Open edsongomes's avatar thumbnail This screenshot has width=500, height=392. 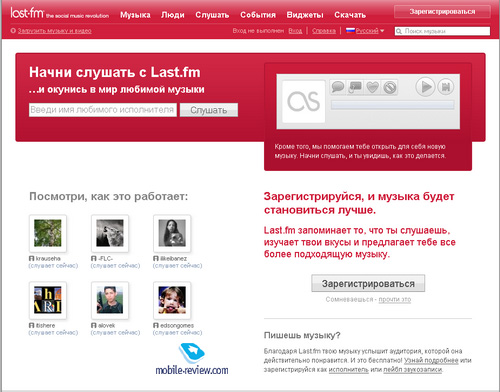pyautogui.click(x=172, y=300)
